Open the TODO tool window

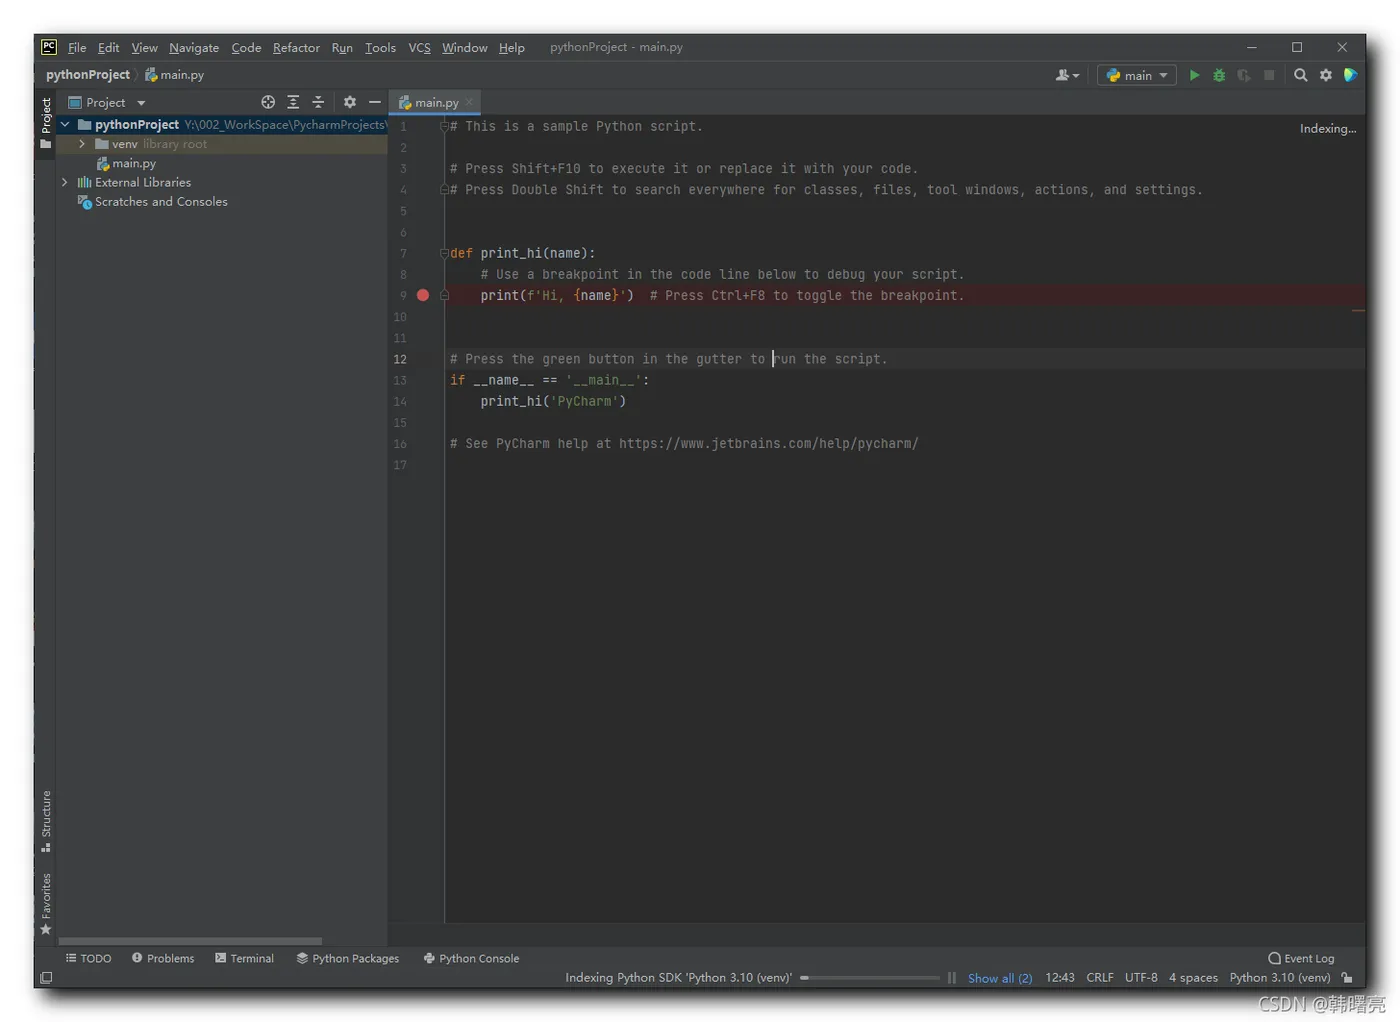coord(88,958)
